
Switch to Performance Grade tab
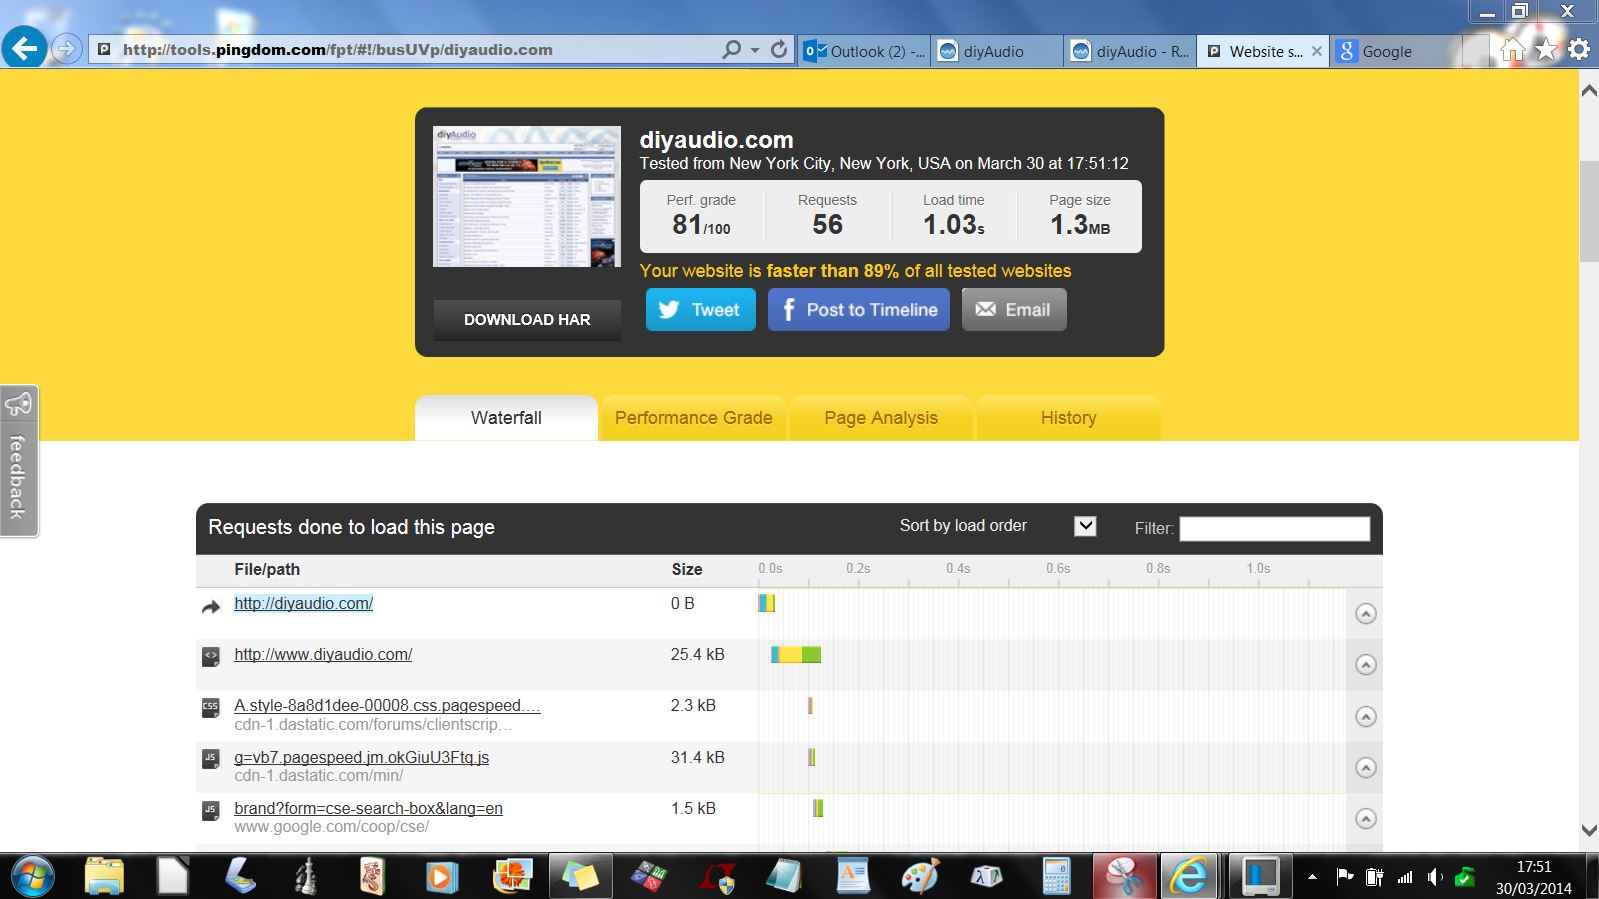click(693, 418)
